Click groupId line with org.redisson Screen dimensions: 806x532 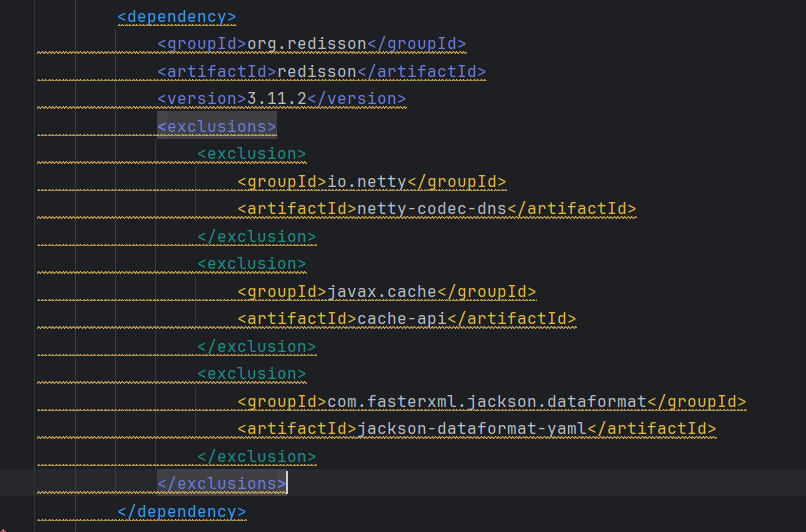click(x=312, y=44)
